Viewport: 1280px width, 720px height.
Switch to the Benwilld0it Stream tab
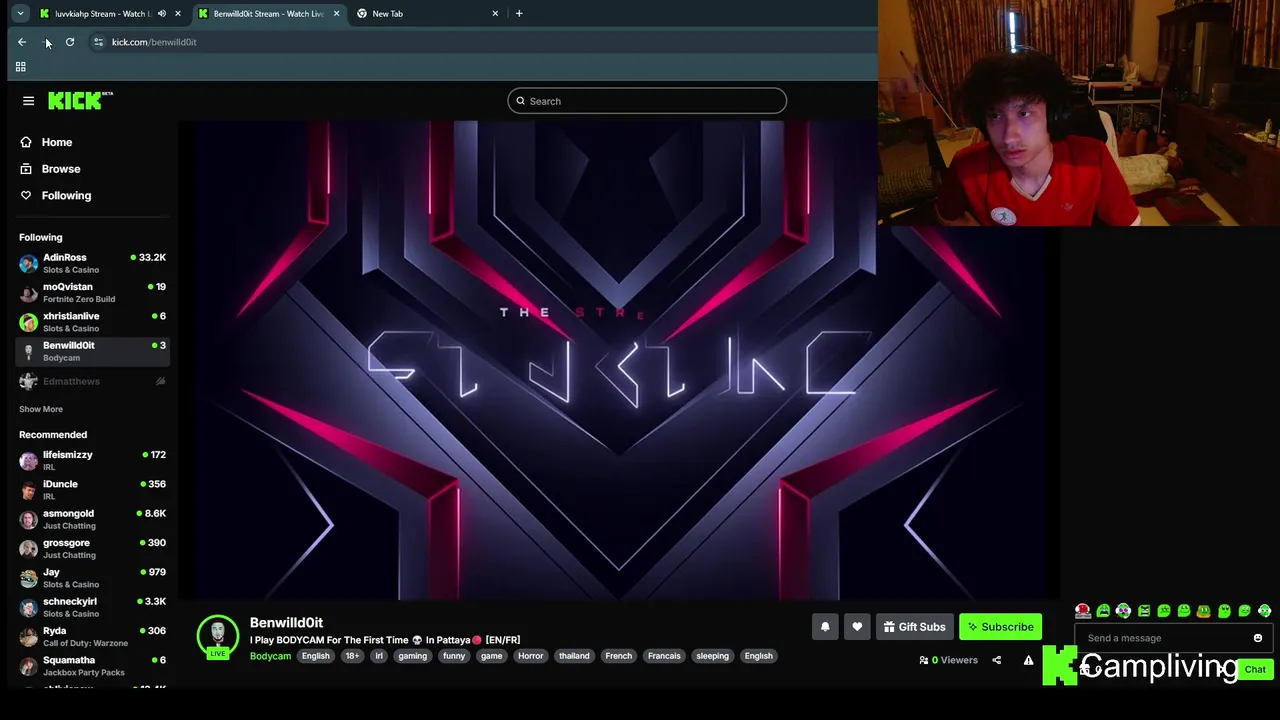pos(268,13)
